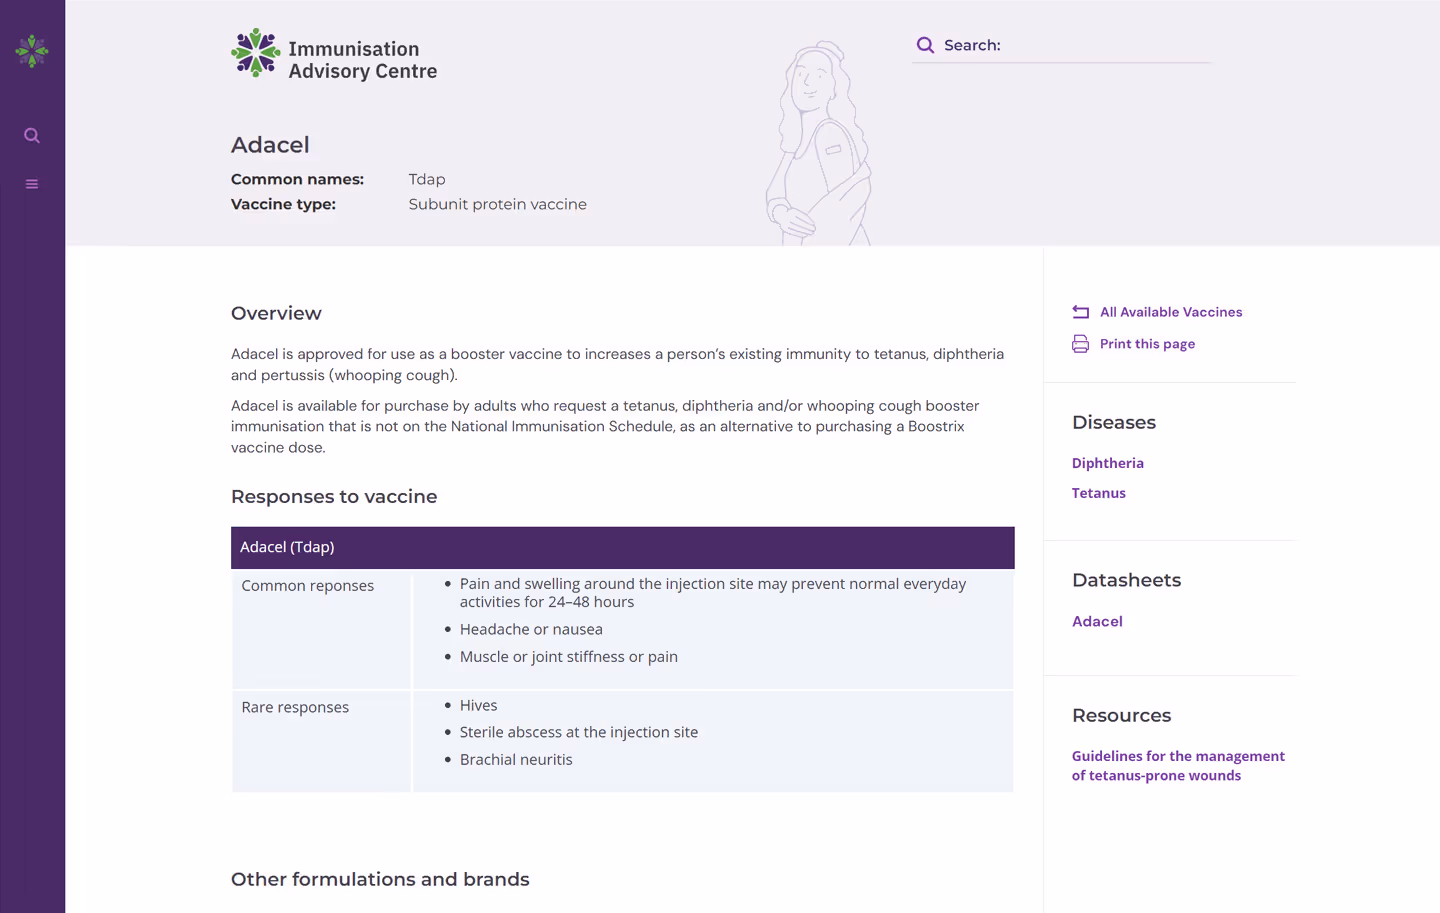Click the Diseases sidebar heading
Image resolution: width=1440 pixels, height=913 pixels.
pos(1113,422)
